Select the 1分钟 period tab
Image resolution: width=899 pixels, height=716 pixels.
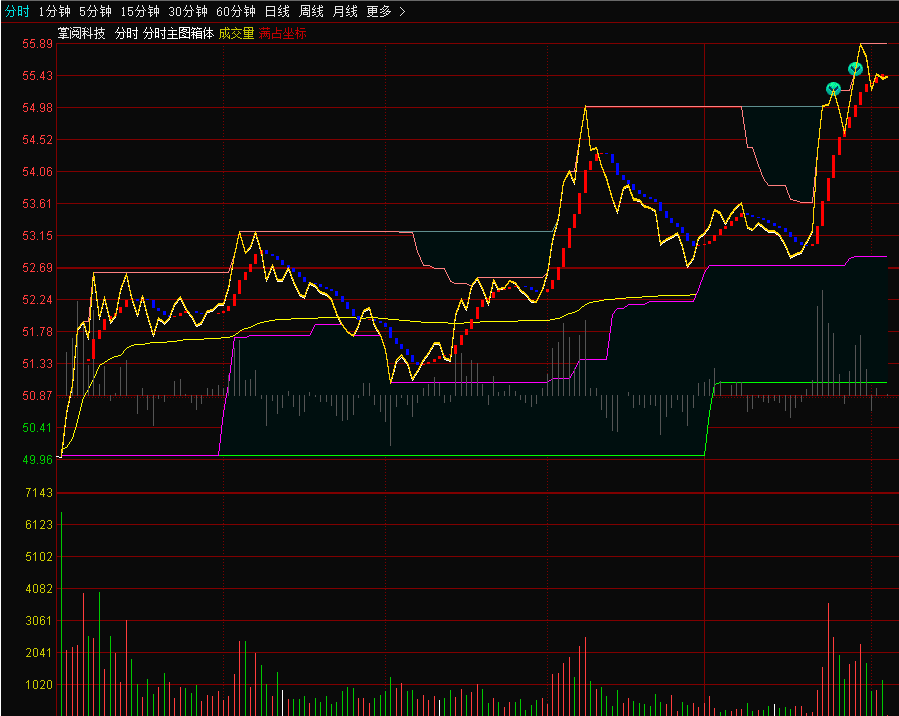tap(54, 11)
